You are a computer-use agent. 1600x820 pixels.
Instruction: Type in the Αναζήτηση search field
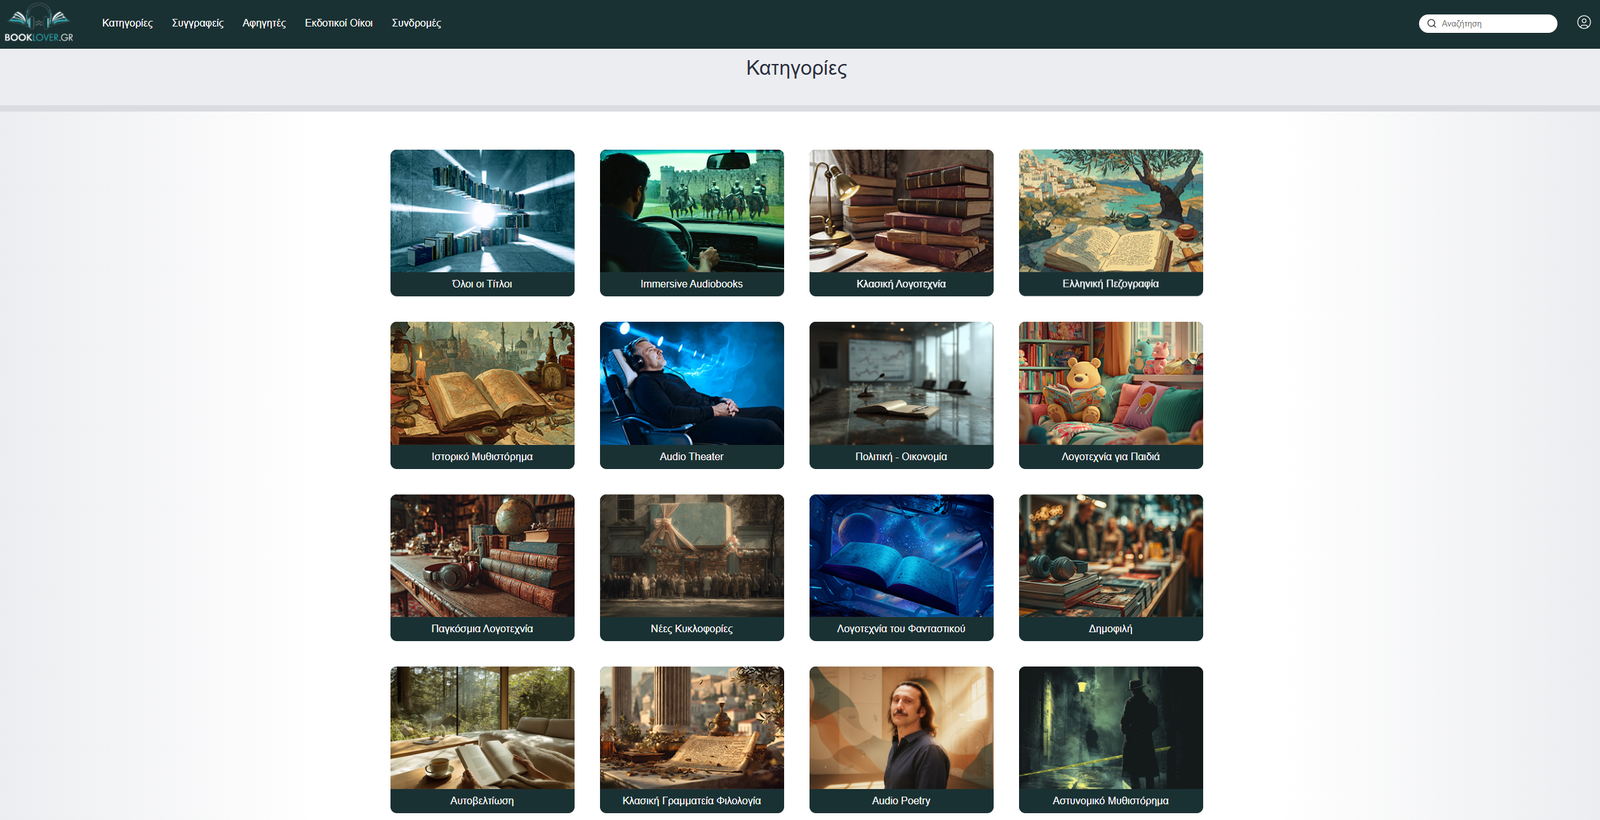pyautogui.click(x=1495, y=23)
